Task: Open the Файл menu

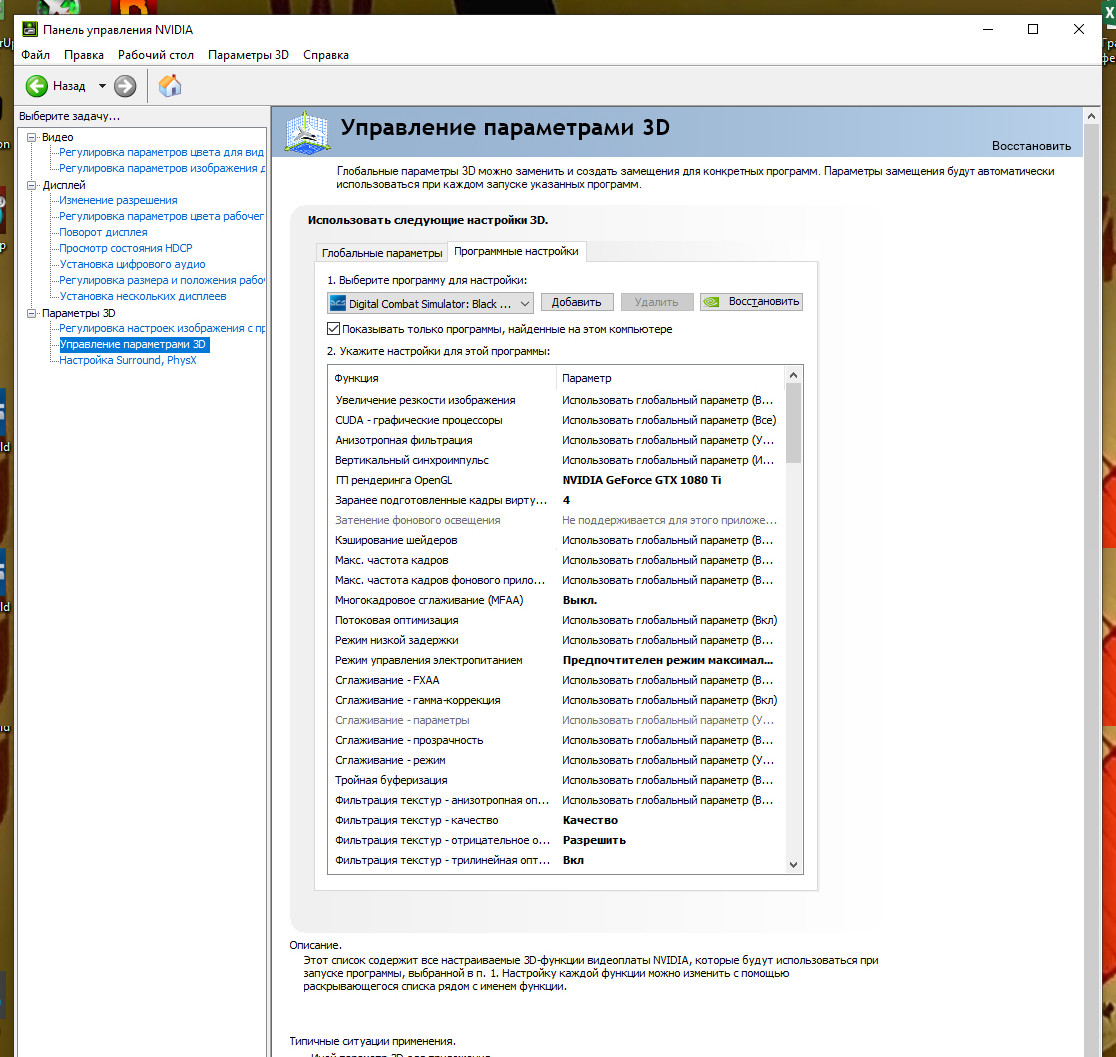Action: point(36,55)
